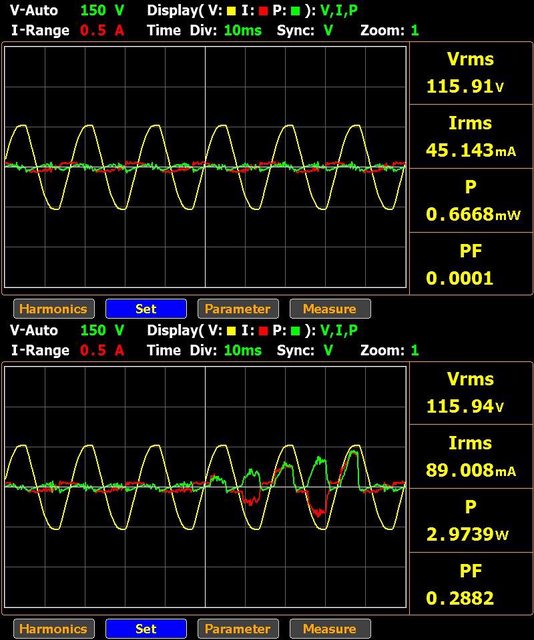This screenshot has height=640, width=534.
Task: Open Harmonics in the upper screen
Action: coord(54,309)
